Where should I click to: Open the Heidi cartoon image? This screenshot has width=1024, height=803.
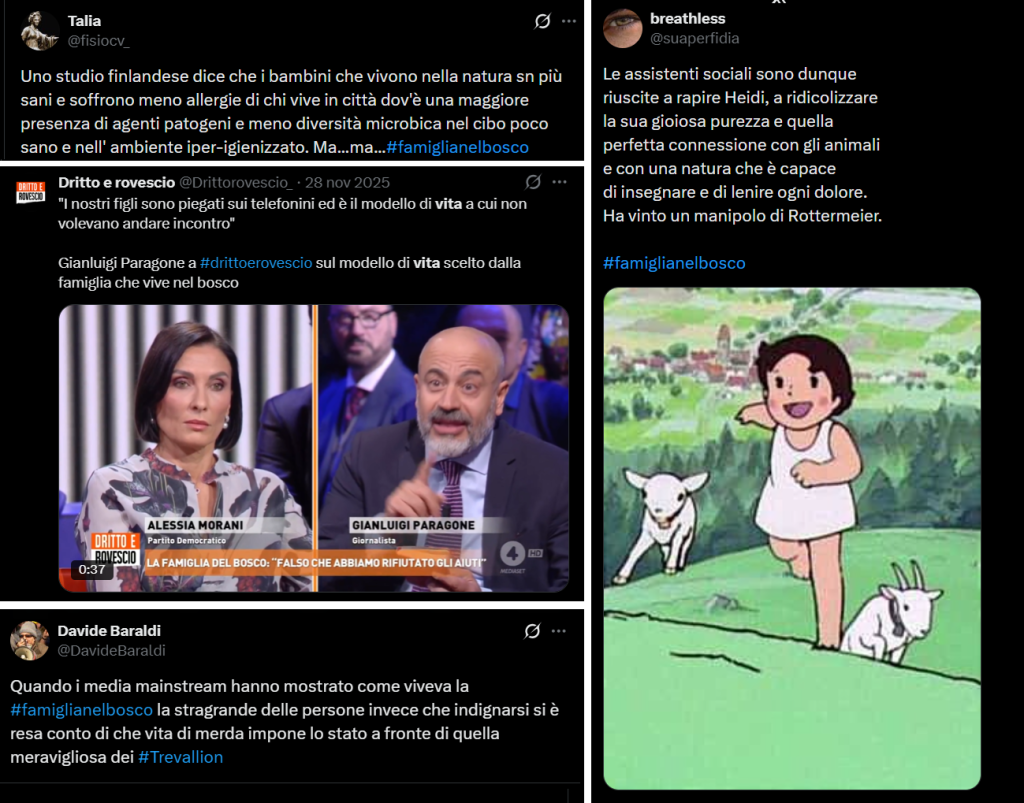pyautogui.click(x=792, y=539)
